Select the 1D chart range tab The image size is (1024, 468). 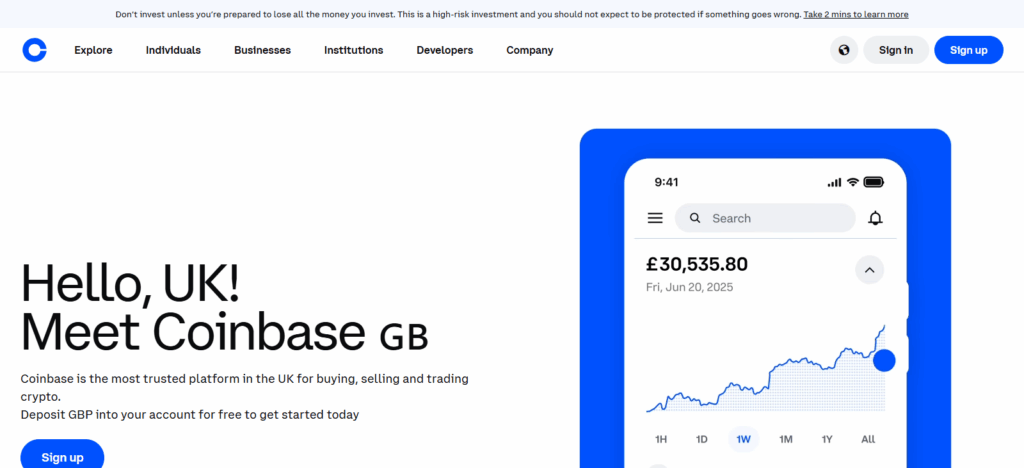pyautogui.click(x=701, y=439)
